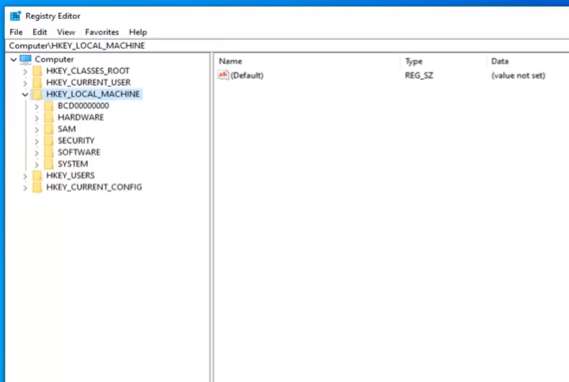Expand the SECURITY subkey

click(x=37, y=141)
